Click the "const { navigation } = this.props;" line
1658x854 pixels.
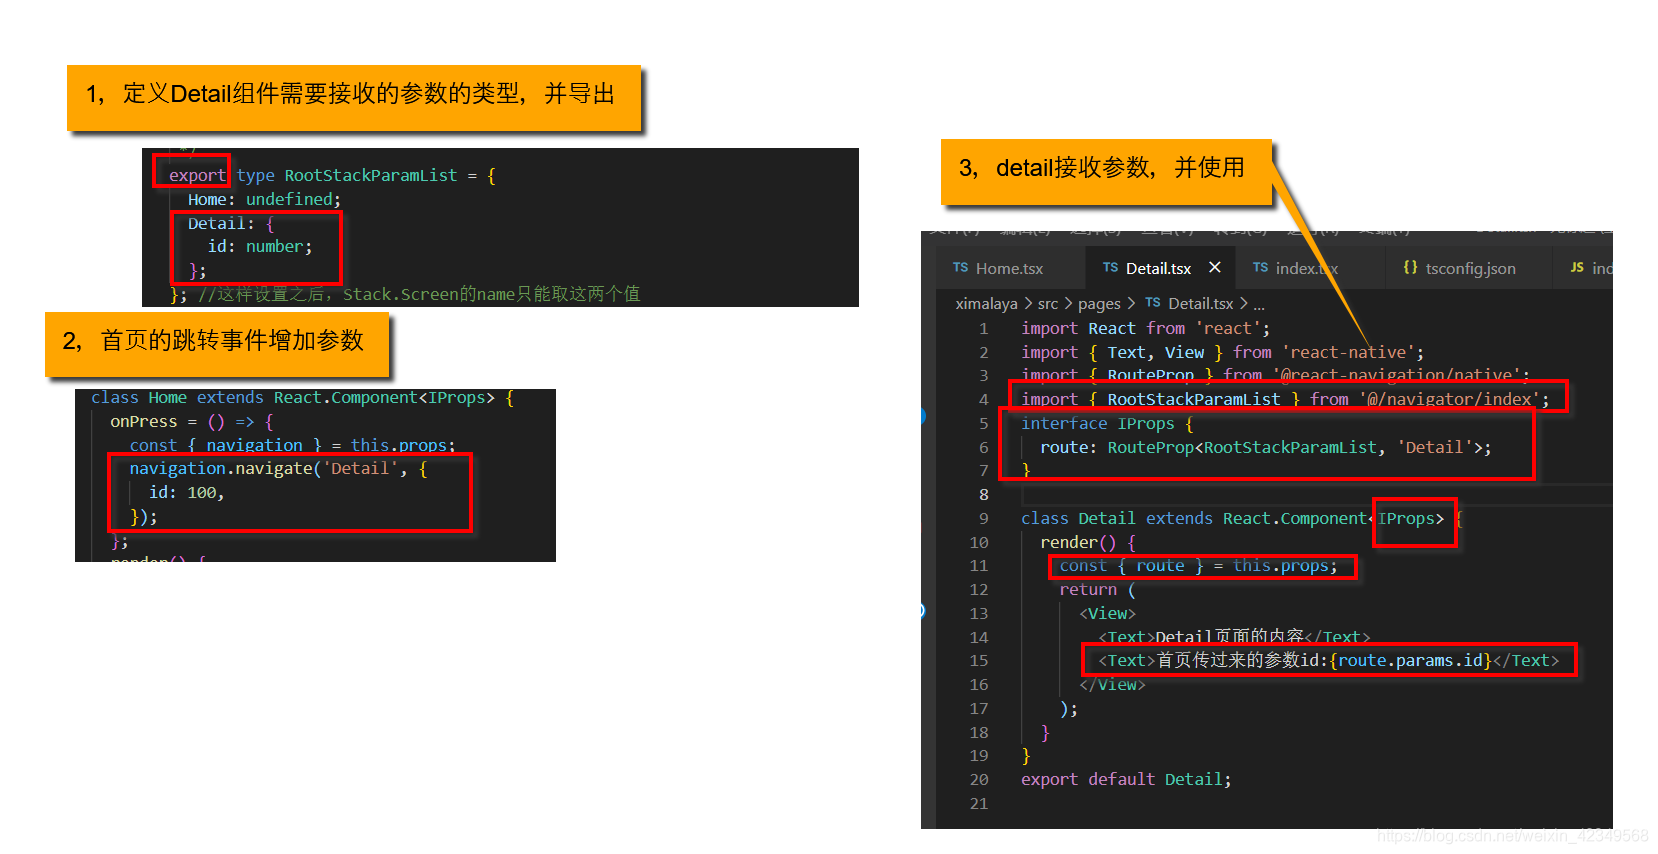[293, 445]
